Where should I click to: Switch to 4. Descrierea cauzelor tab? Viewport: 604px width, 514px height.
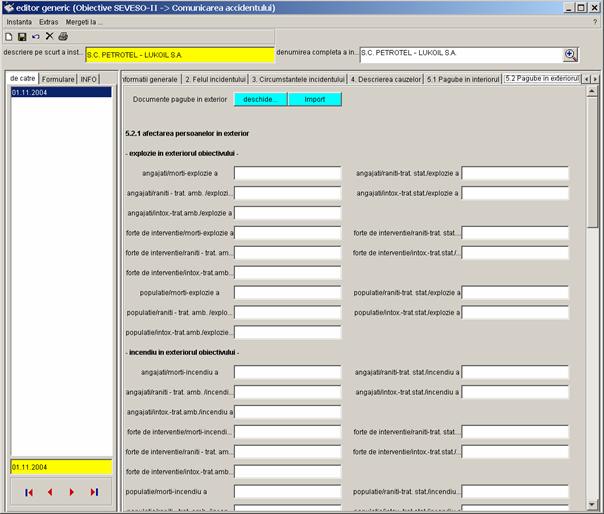384,78
